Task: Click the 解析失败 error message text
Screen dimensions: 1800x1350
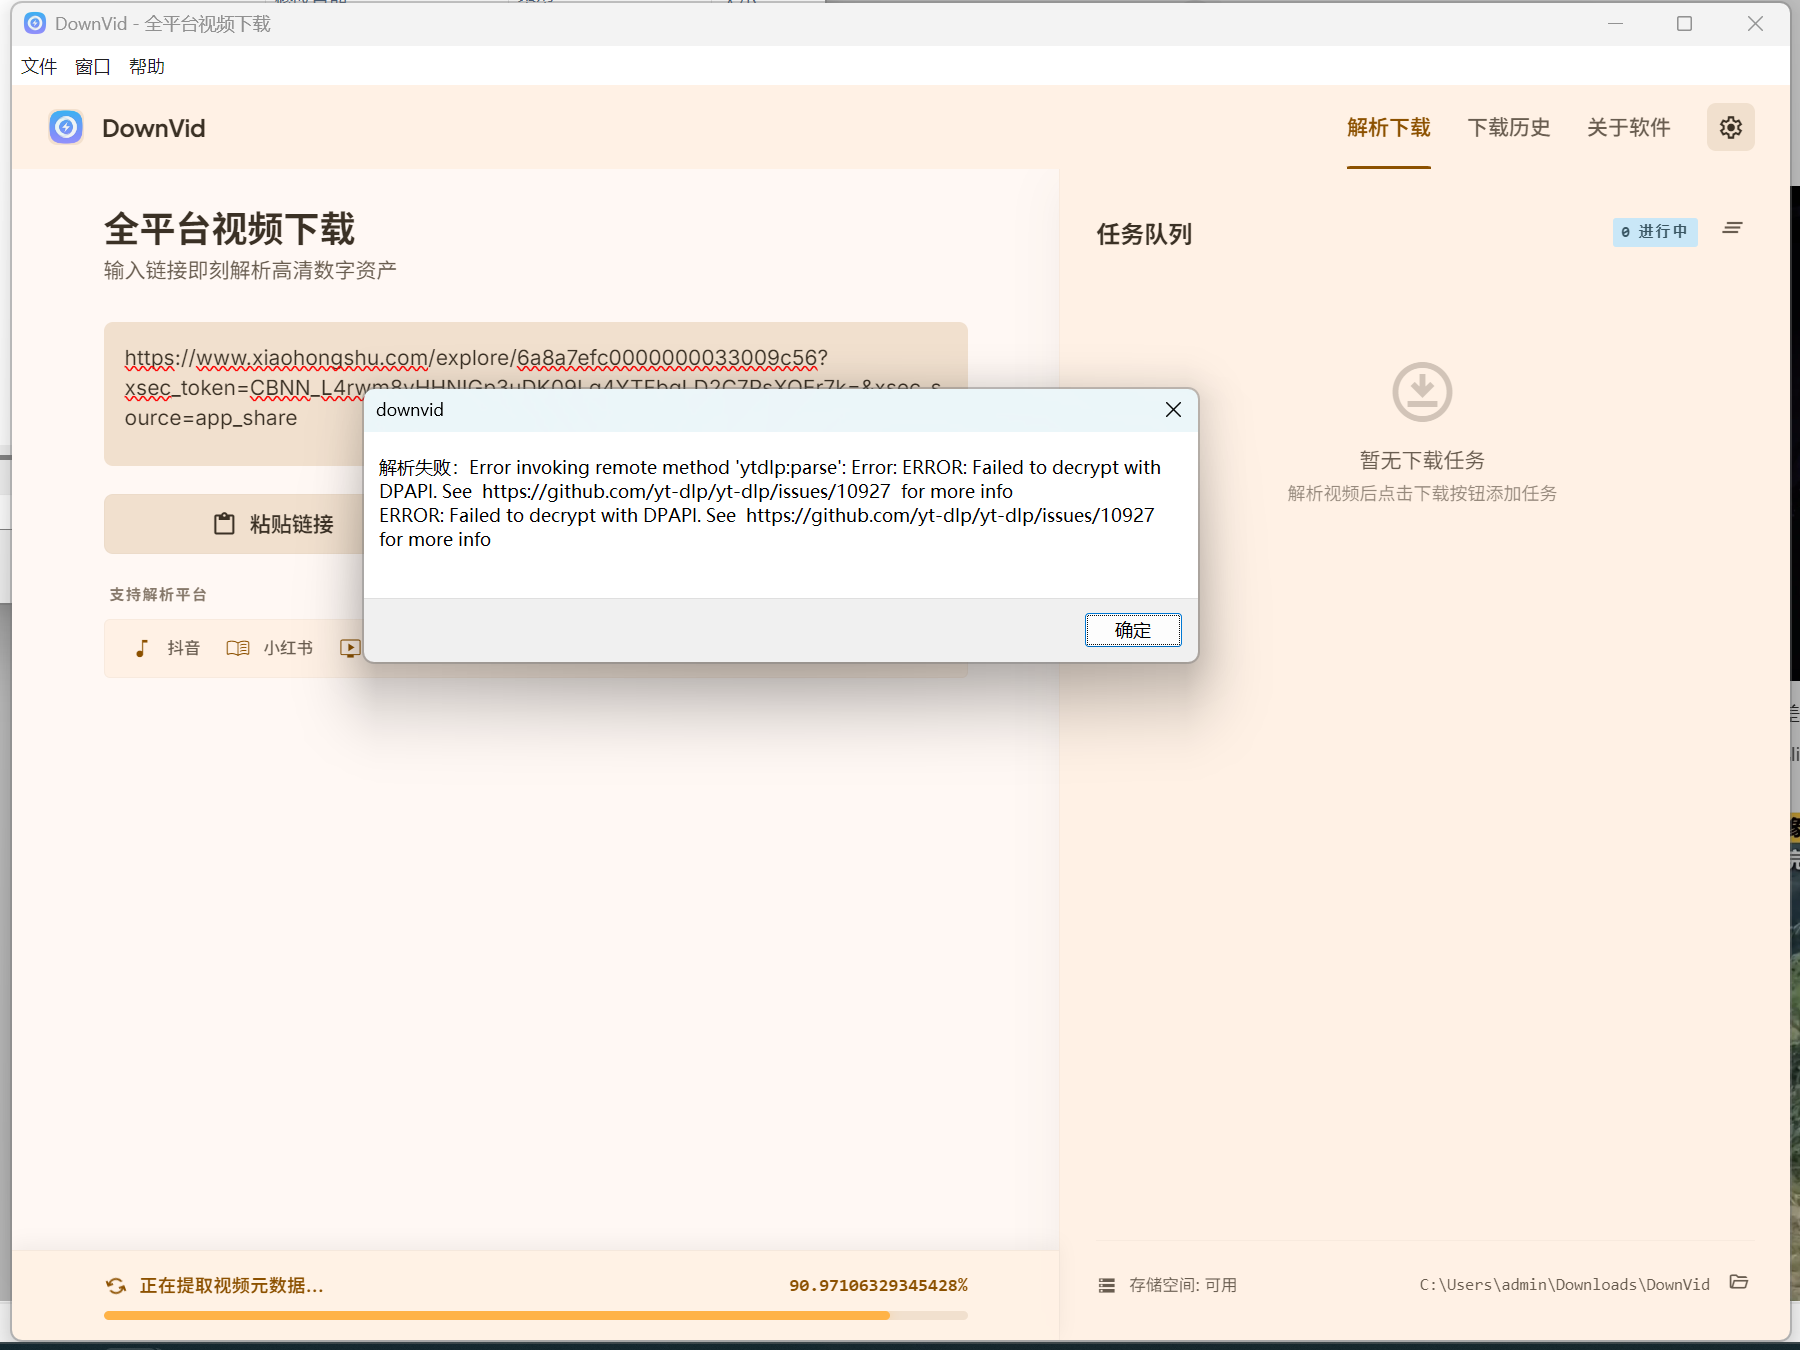Action: click(x=770, y=503)
